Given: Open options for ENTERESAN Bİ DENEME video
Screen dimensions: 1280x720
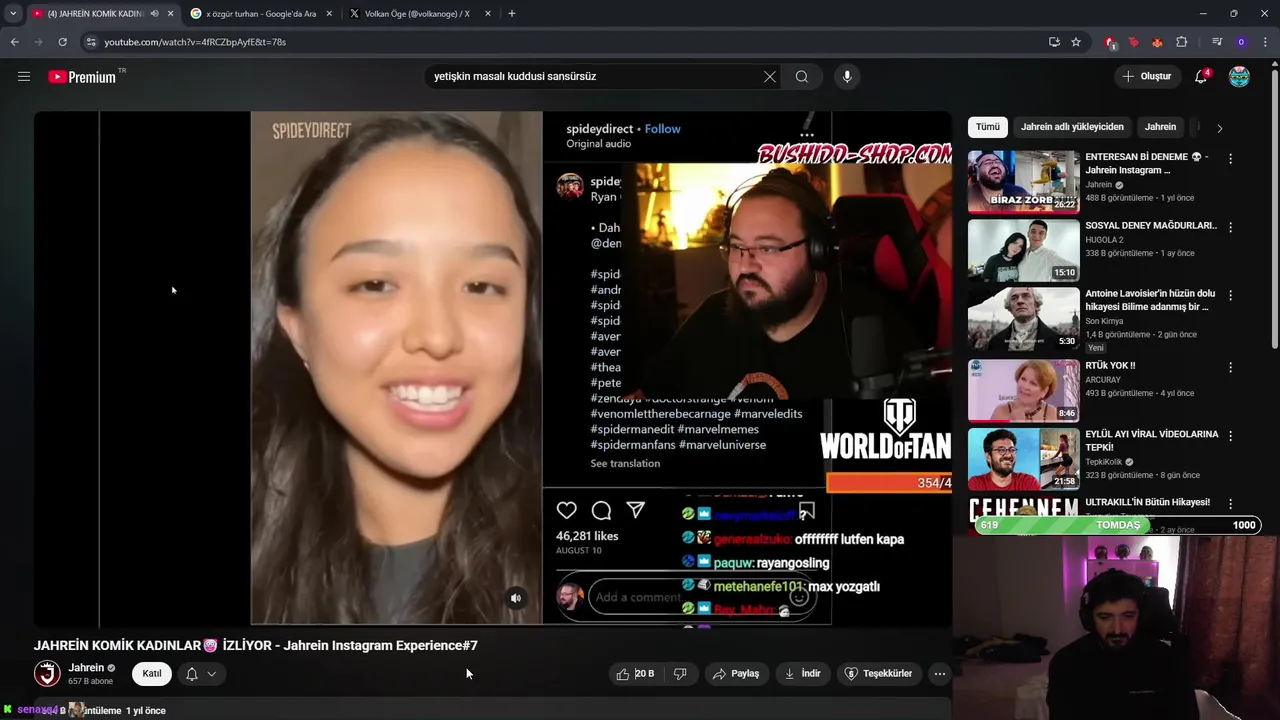Looking at the screenshot, I should pos(1230,159).
